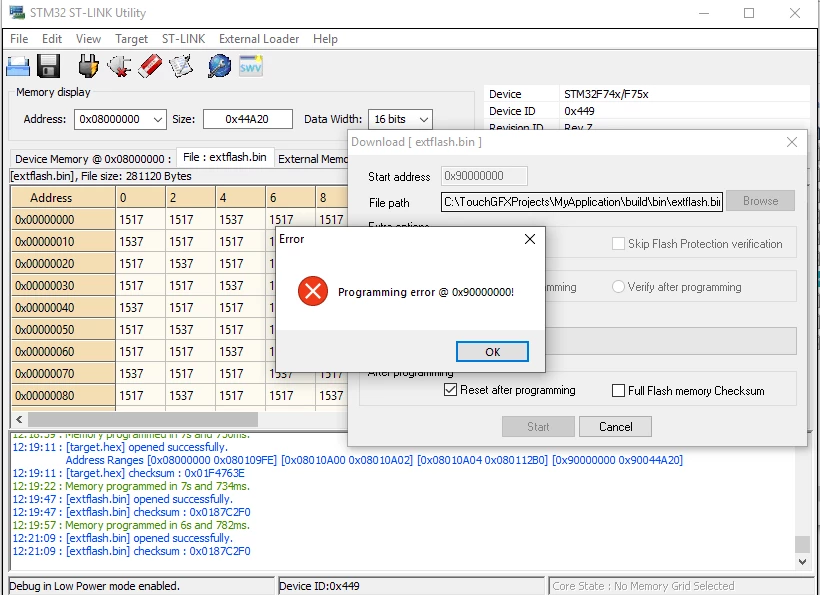Select Verify after programming radio button

click(618, 287)
